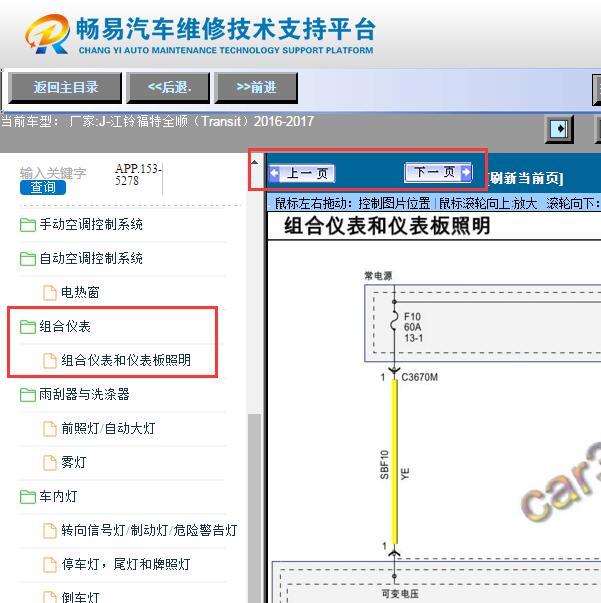Go forward with >>前进 button

coord(256,88)
